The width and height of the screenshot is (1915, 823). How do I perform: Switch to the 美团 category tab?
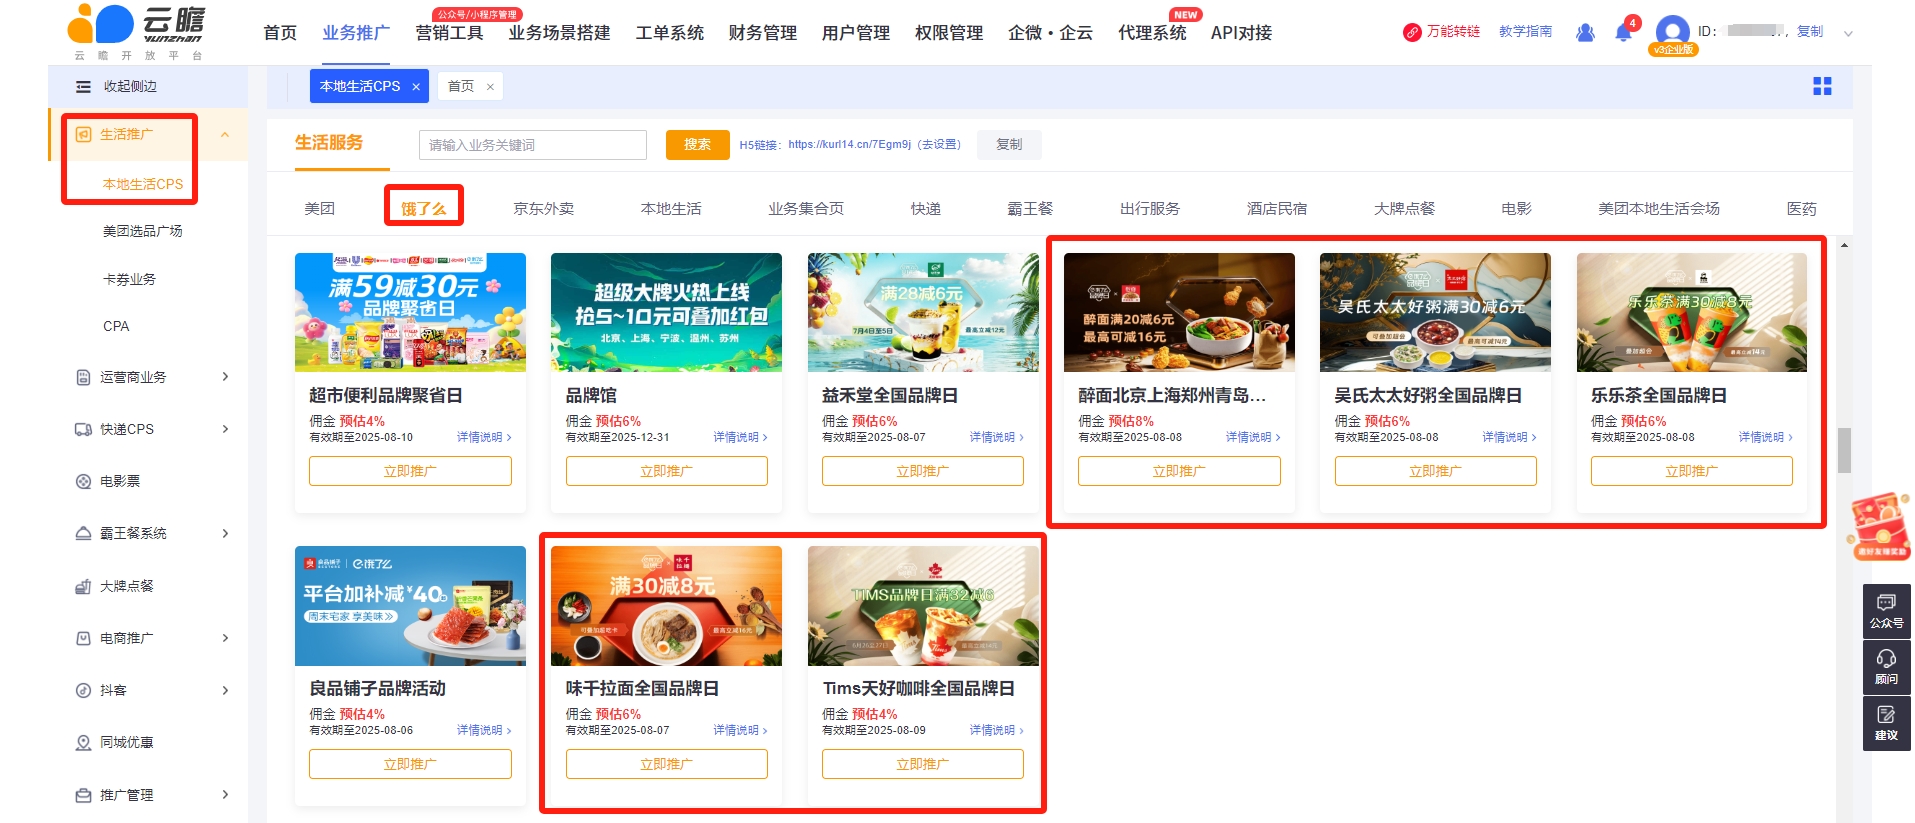pyautogui.click(x=320, y=208)
